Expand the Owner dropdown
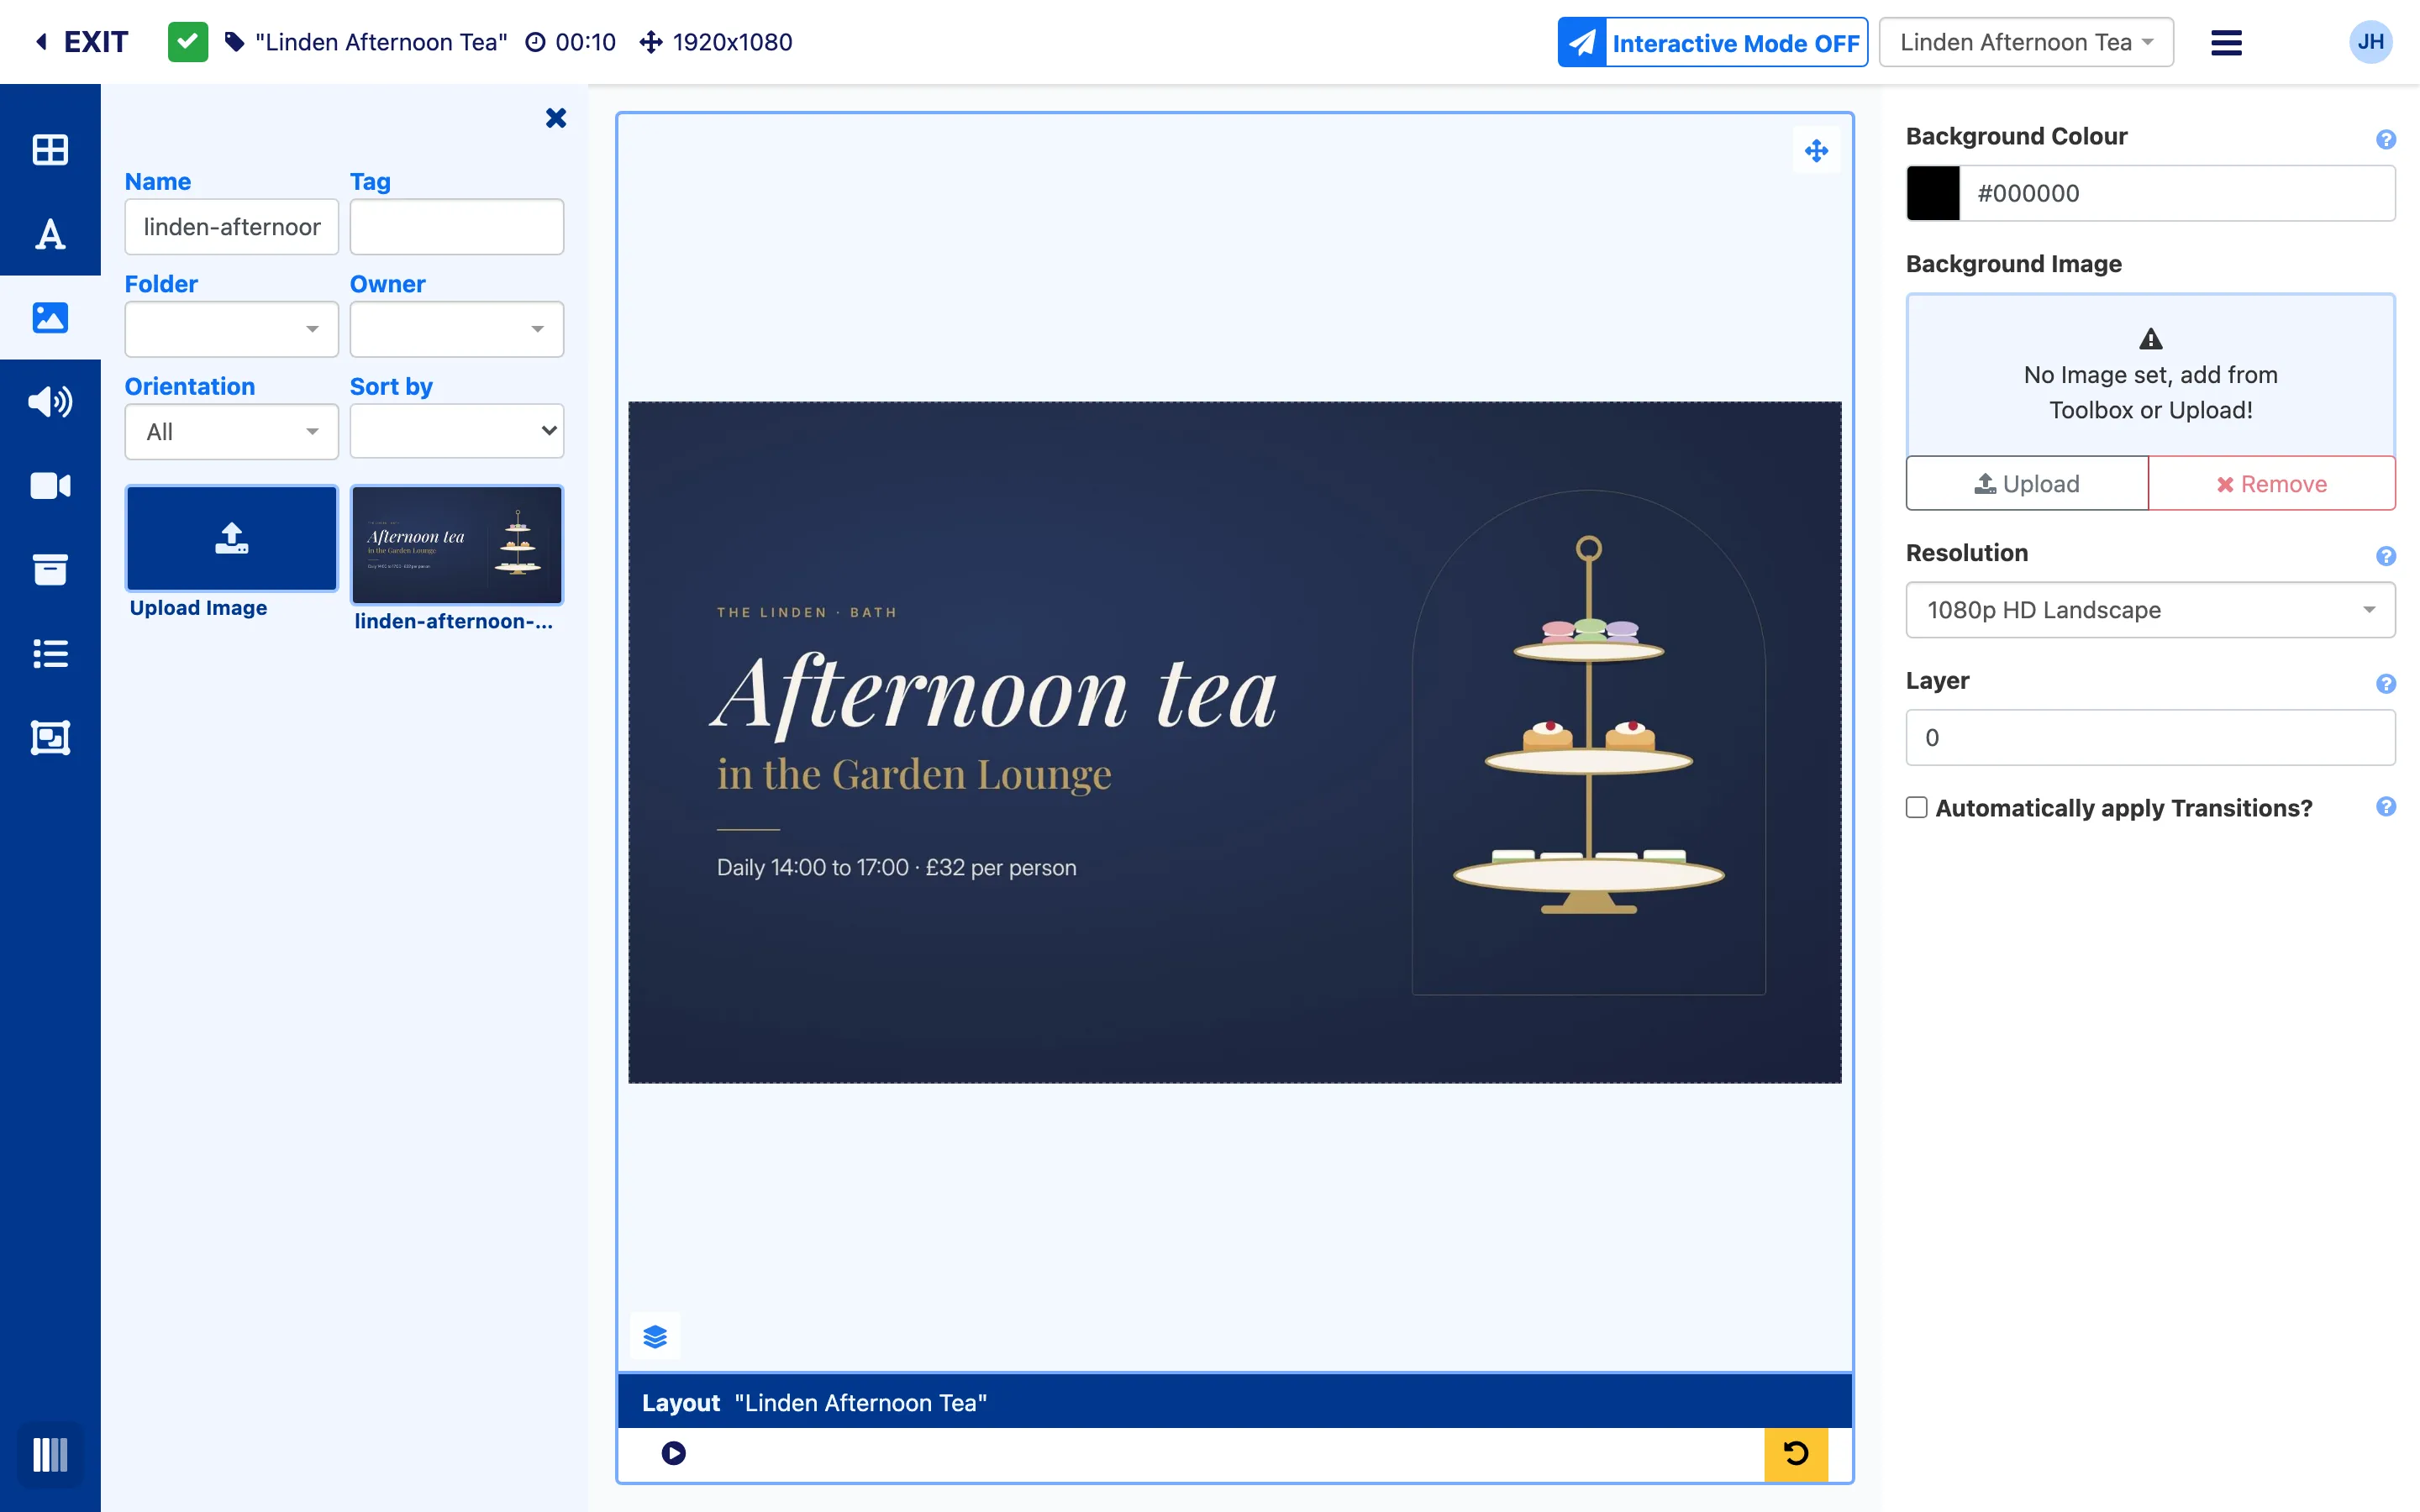This screenshot has height=1512, width=2420. pos(456,329)
